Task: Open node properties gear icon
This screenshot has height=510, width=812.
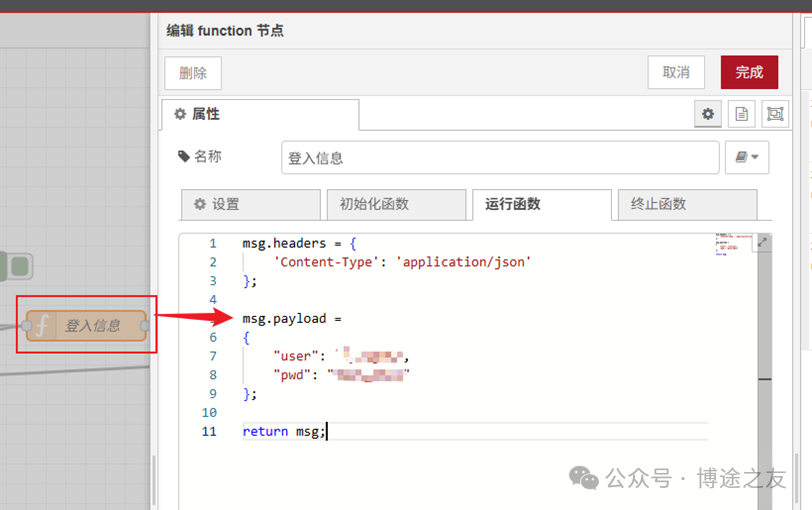Action: point(708,114)
